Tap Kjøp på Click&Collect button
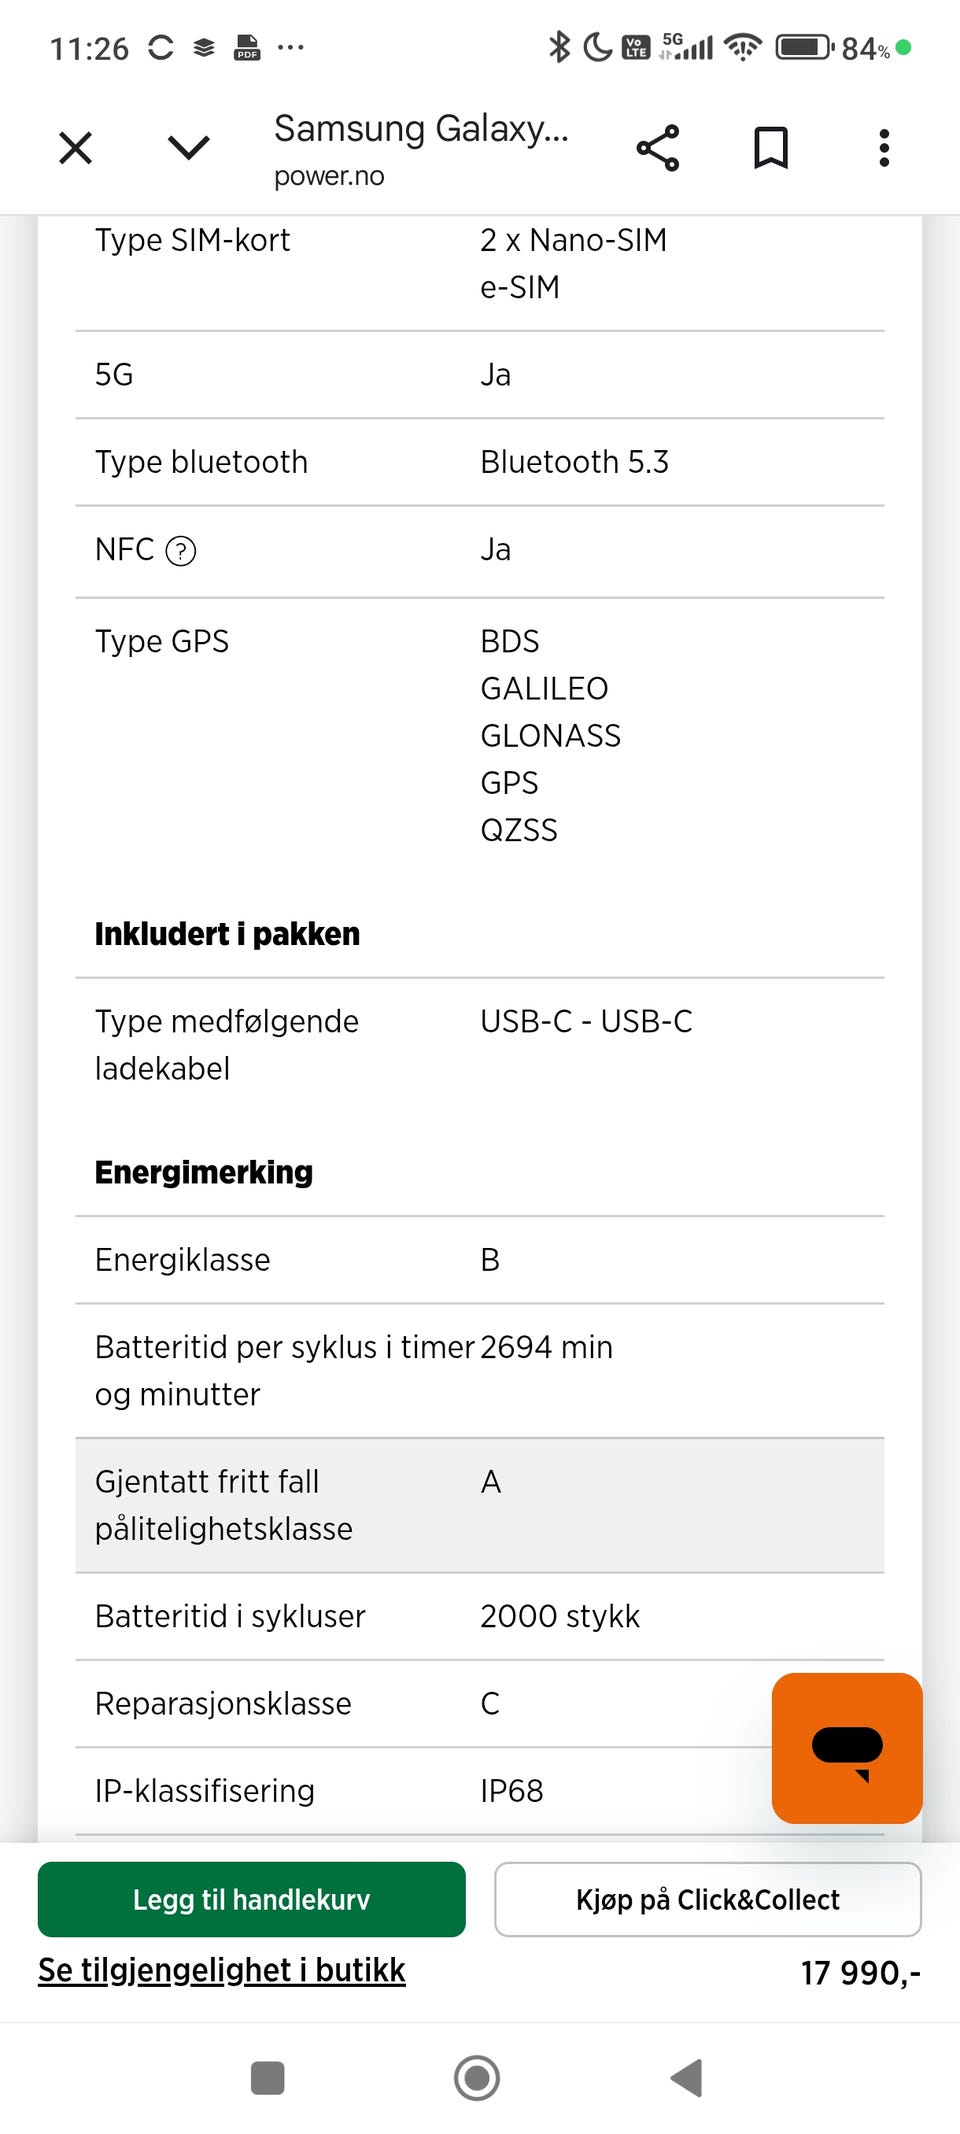The image size is (960, 2134). (707, 1899)
